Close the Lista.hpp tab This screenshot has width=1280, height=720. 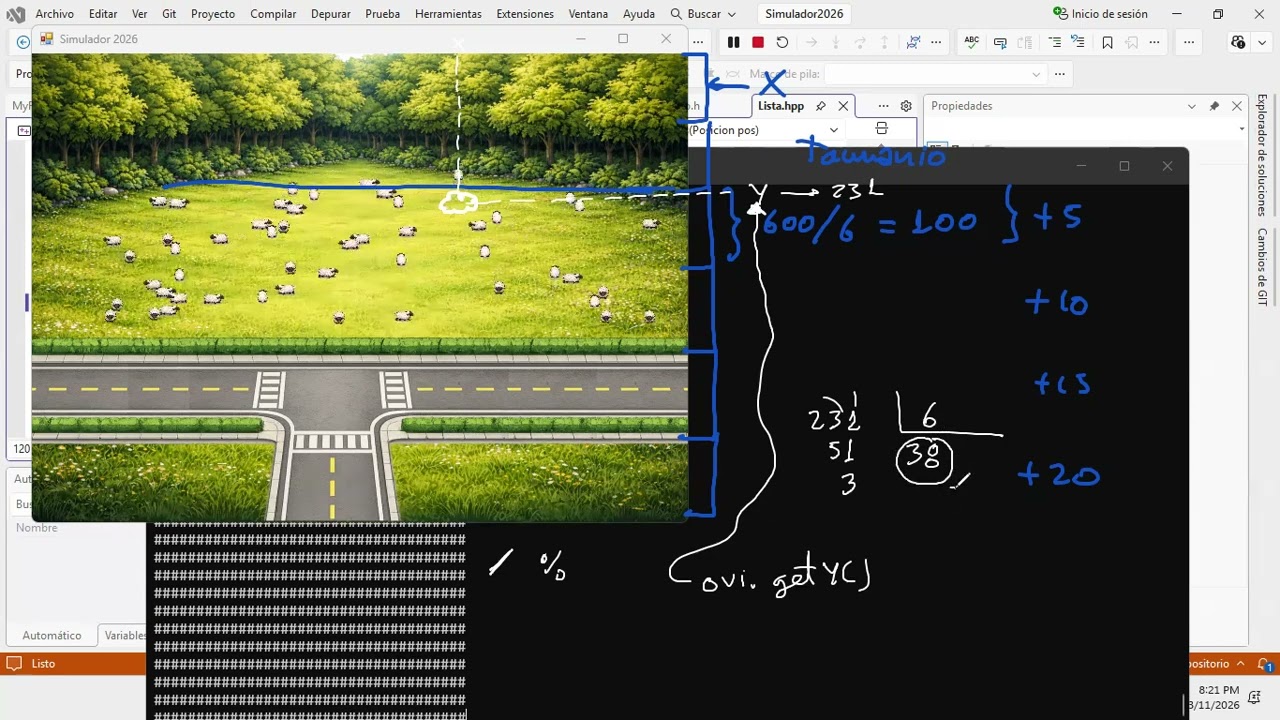[843, 106]
